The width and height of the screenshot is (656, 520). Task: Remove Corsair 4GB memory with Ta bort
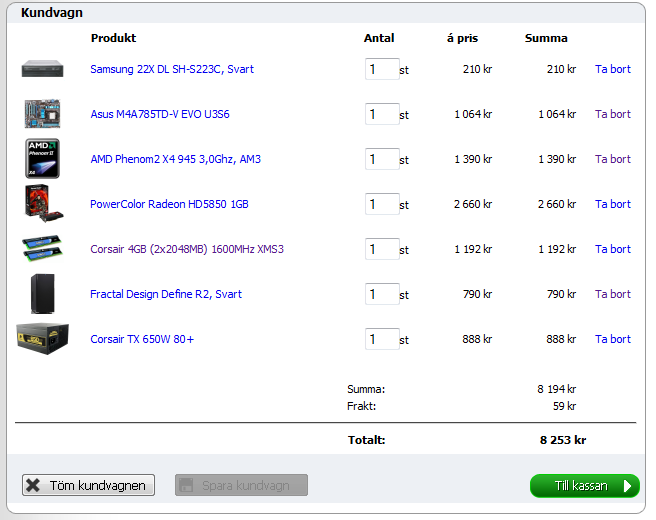tap(612, 249)
